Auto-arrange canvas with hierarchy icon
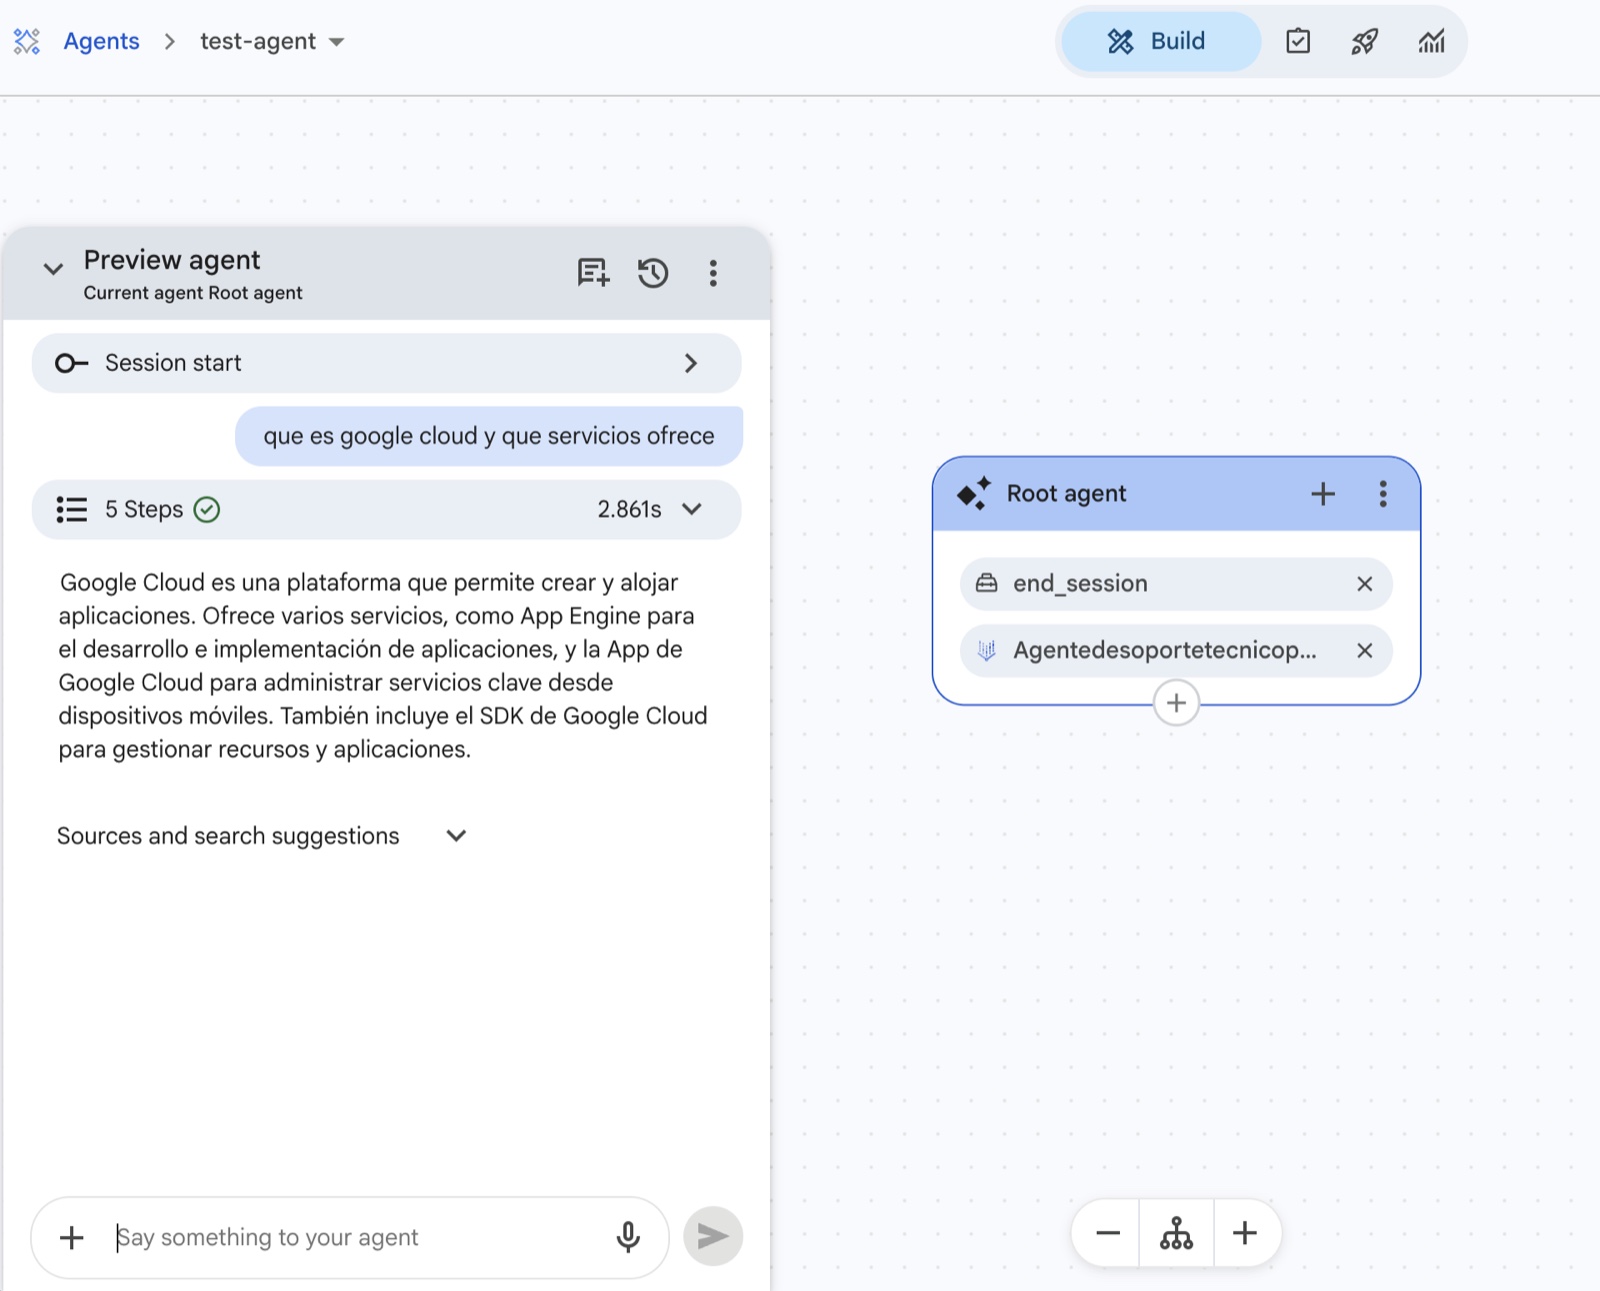Screen dimensions: 1600x1291 (x=1176, y=1233)
